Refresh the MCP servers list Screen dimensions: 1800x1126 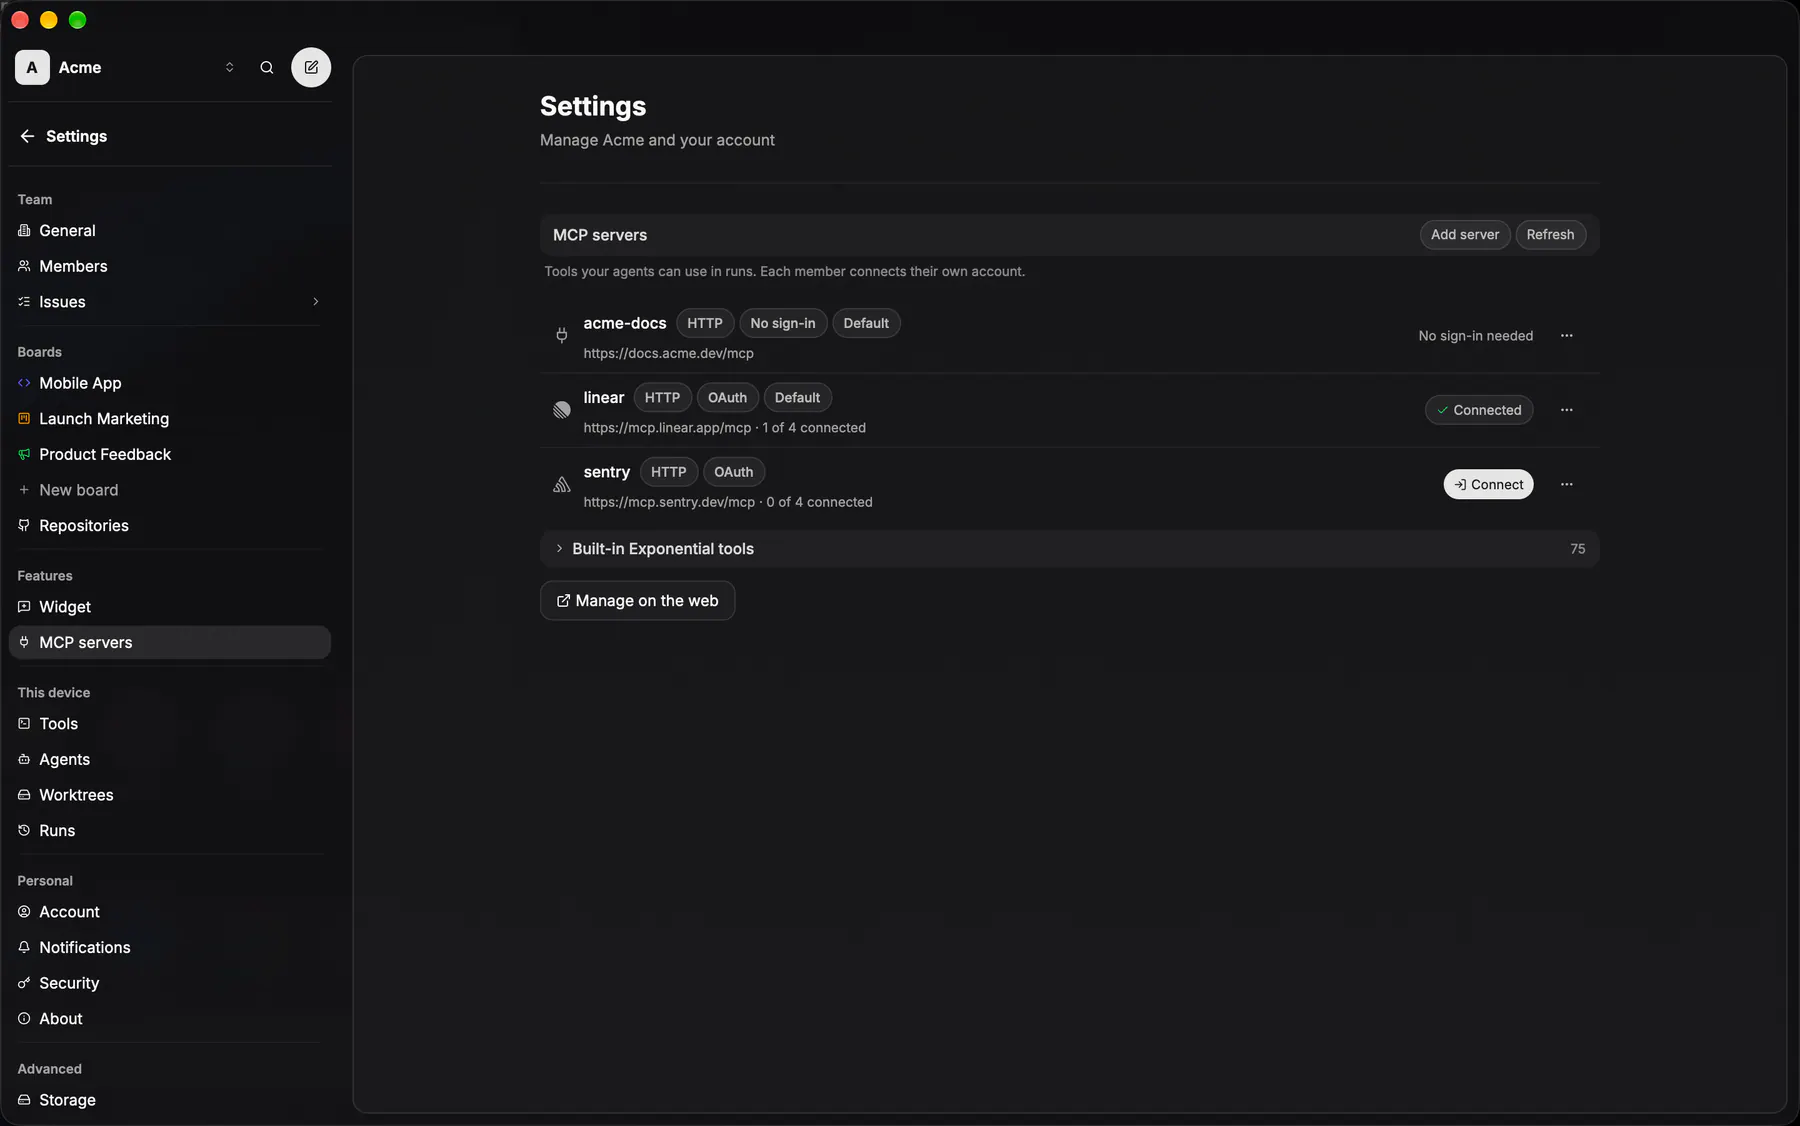[x=1550, y=235]
